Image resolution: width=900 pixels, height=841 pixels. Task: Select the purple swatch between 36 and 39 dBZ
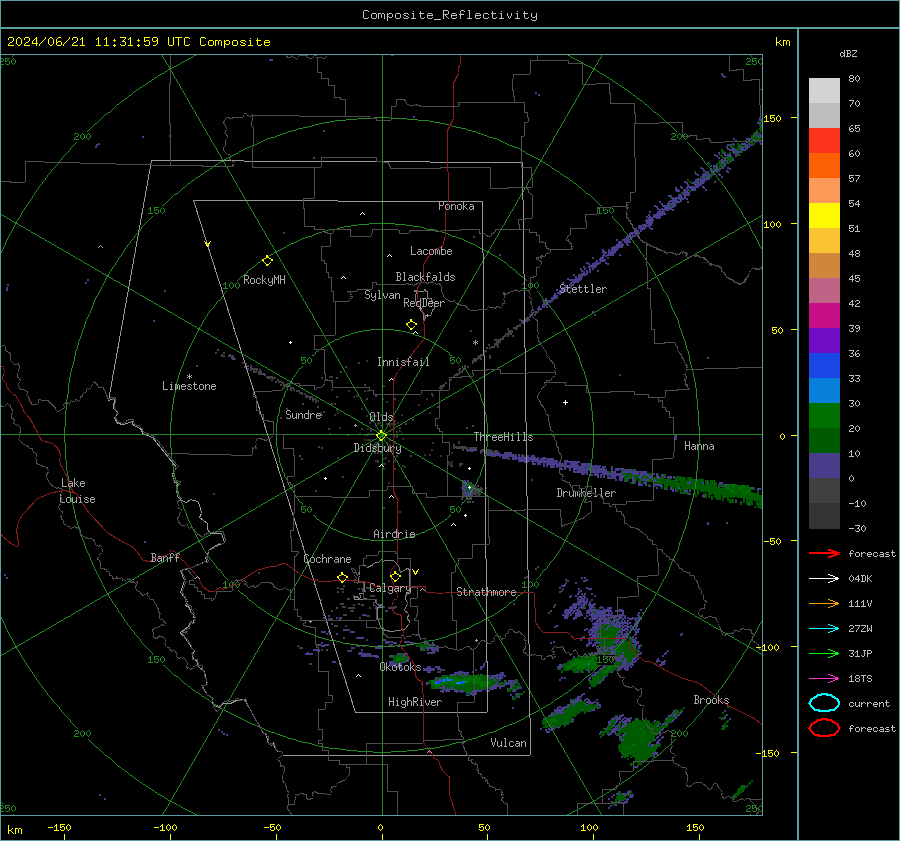pos(824,340)
